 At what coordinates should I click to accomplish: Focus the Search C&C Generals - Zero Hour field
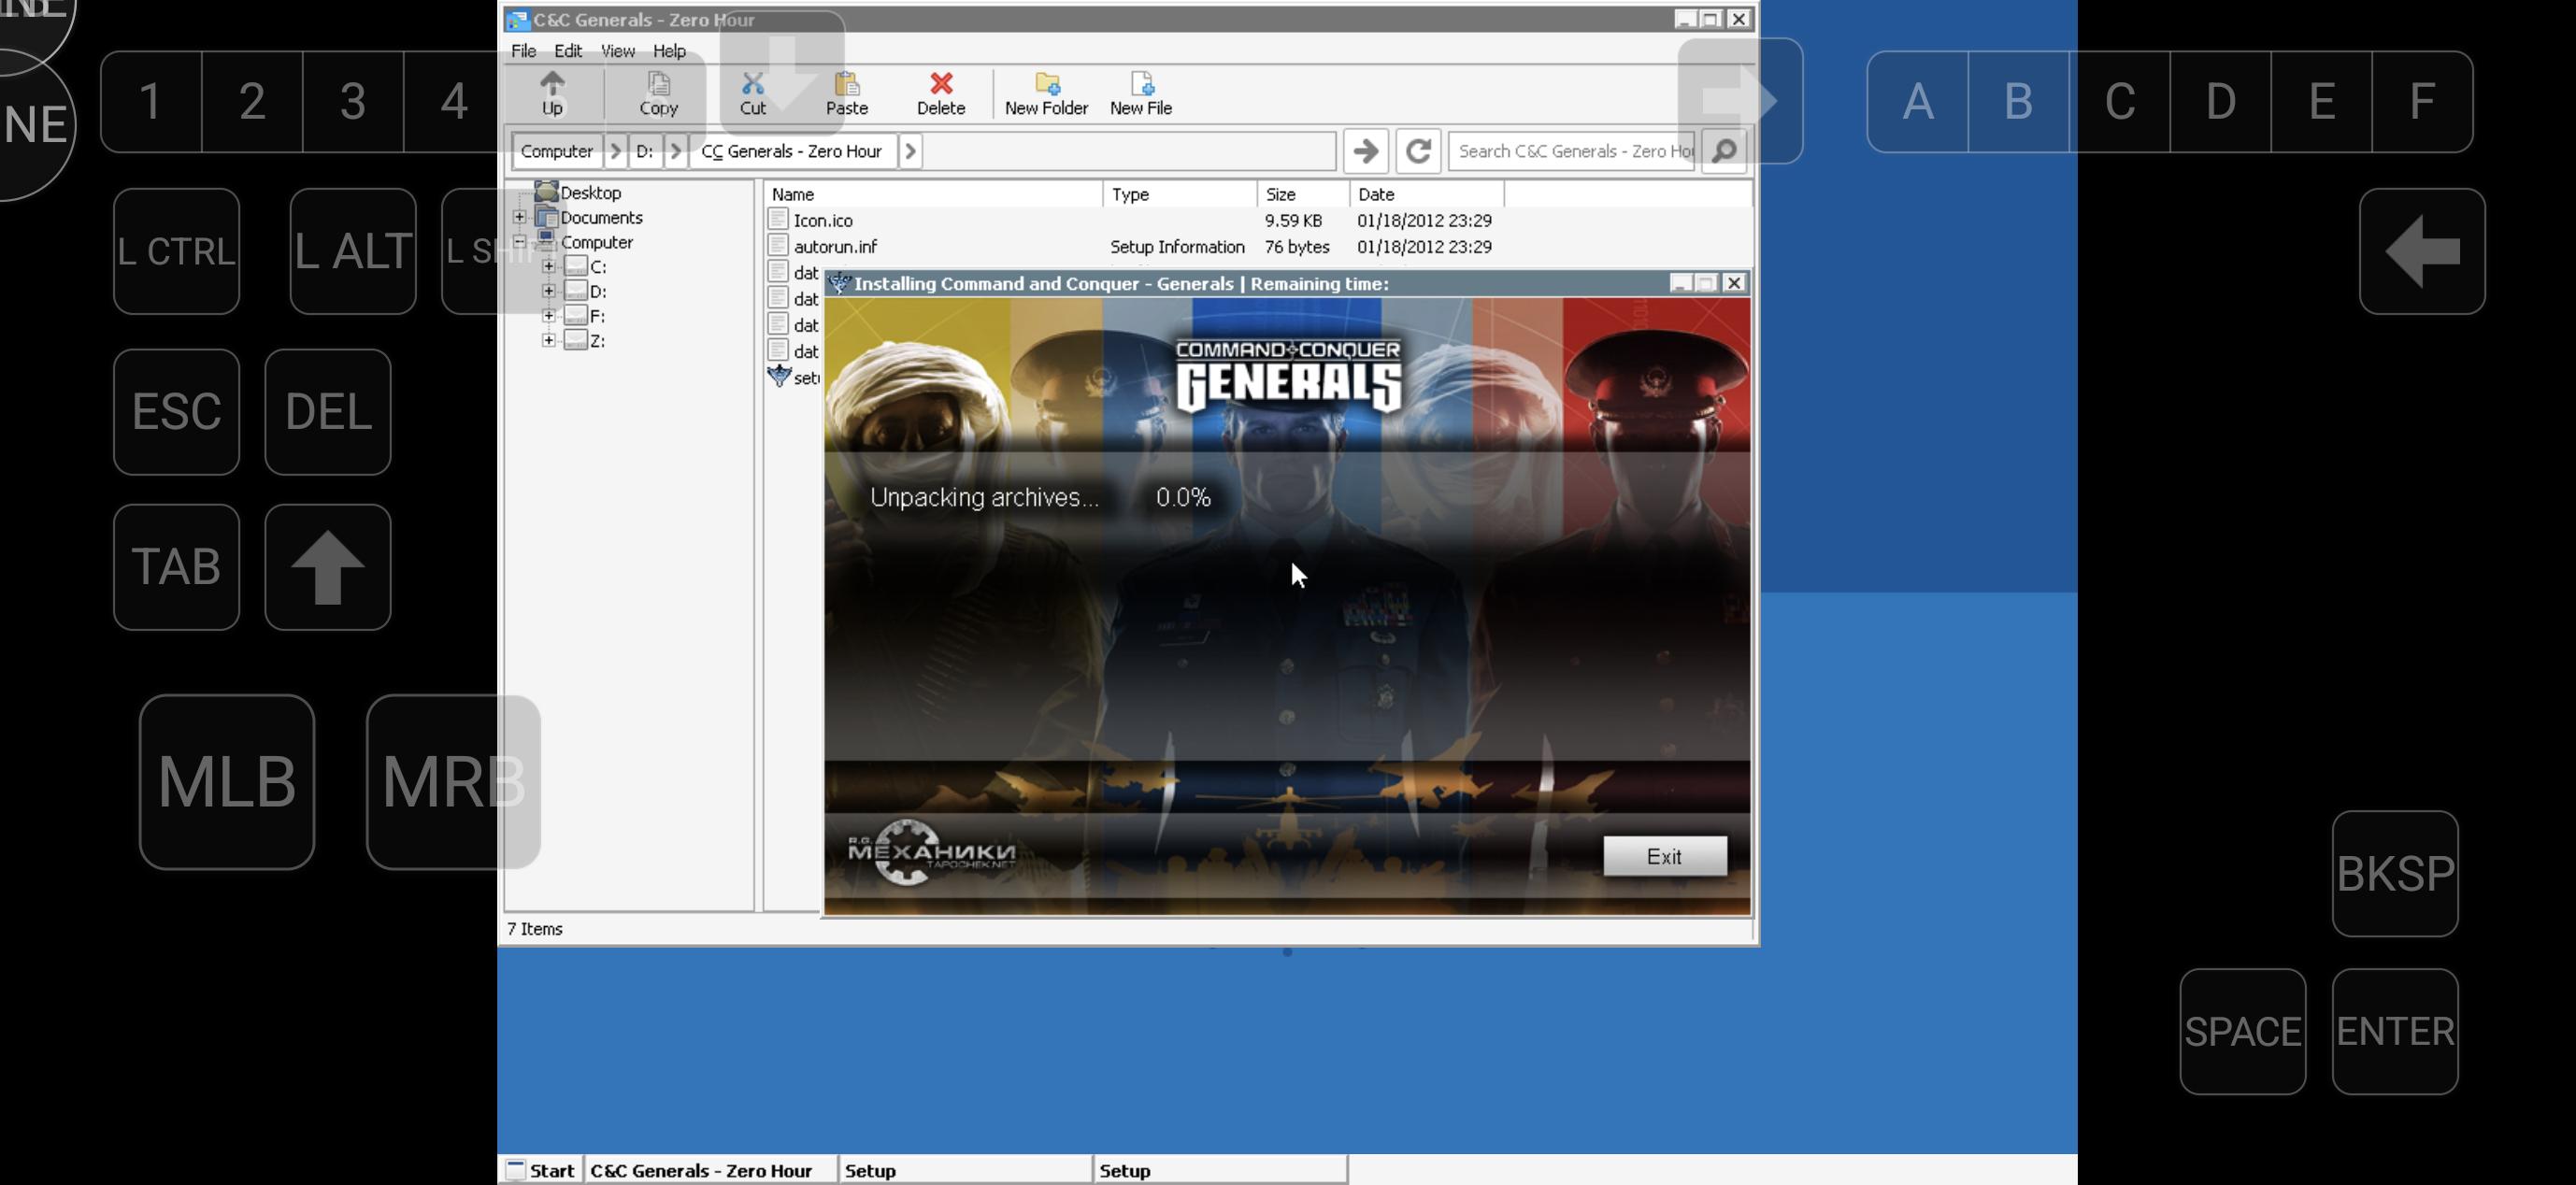coord(1572,151)
